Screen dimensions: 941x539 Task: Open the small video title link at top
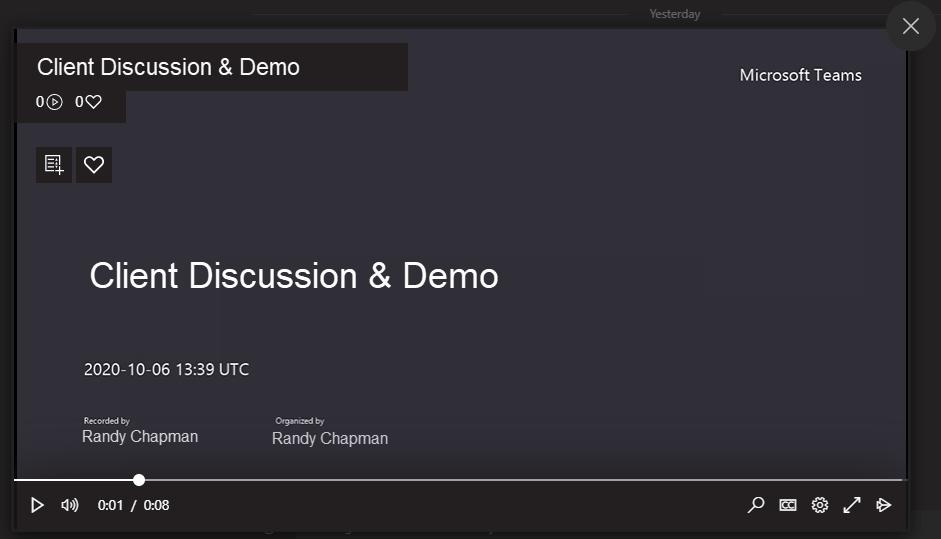[168, 67]
